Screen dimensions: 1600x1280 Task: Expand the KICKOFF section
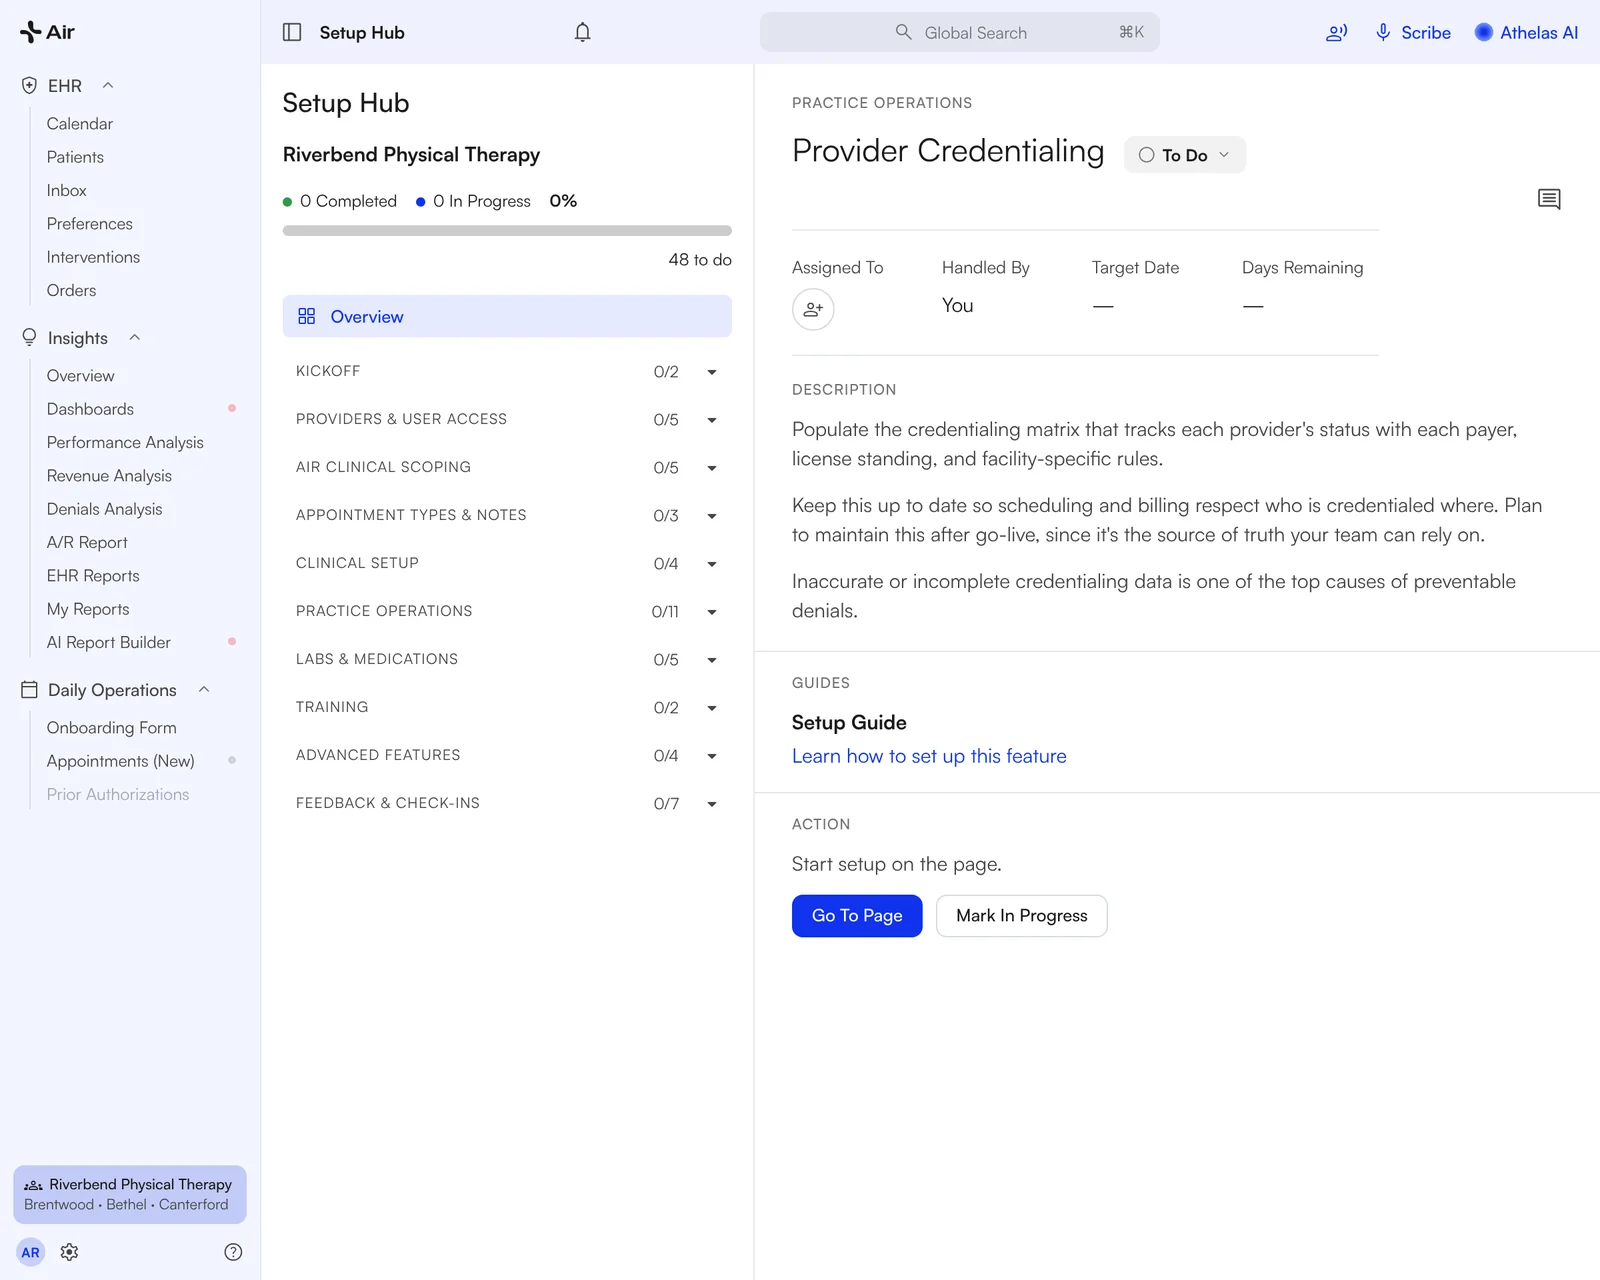pyautogui.click(x=507, y=371)
